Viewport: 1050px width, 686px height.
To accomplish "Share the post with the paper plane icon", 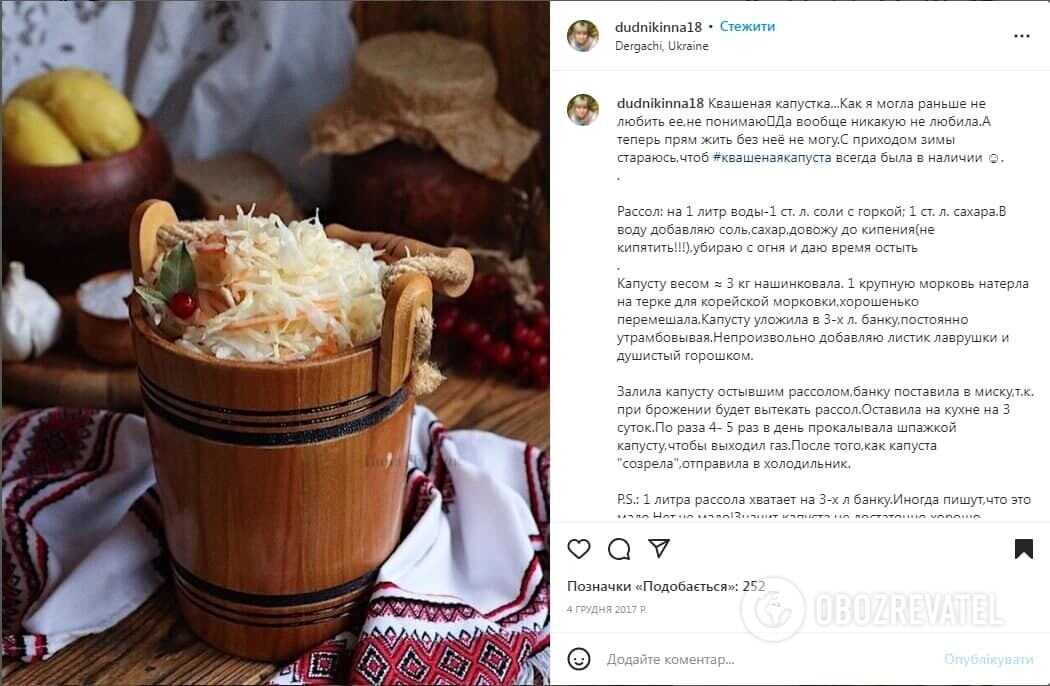I will 659,548.
